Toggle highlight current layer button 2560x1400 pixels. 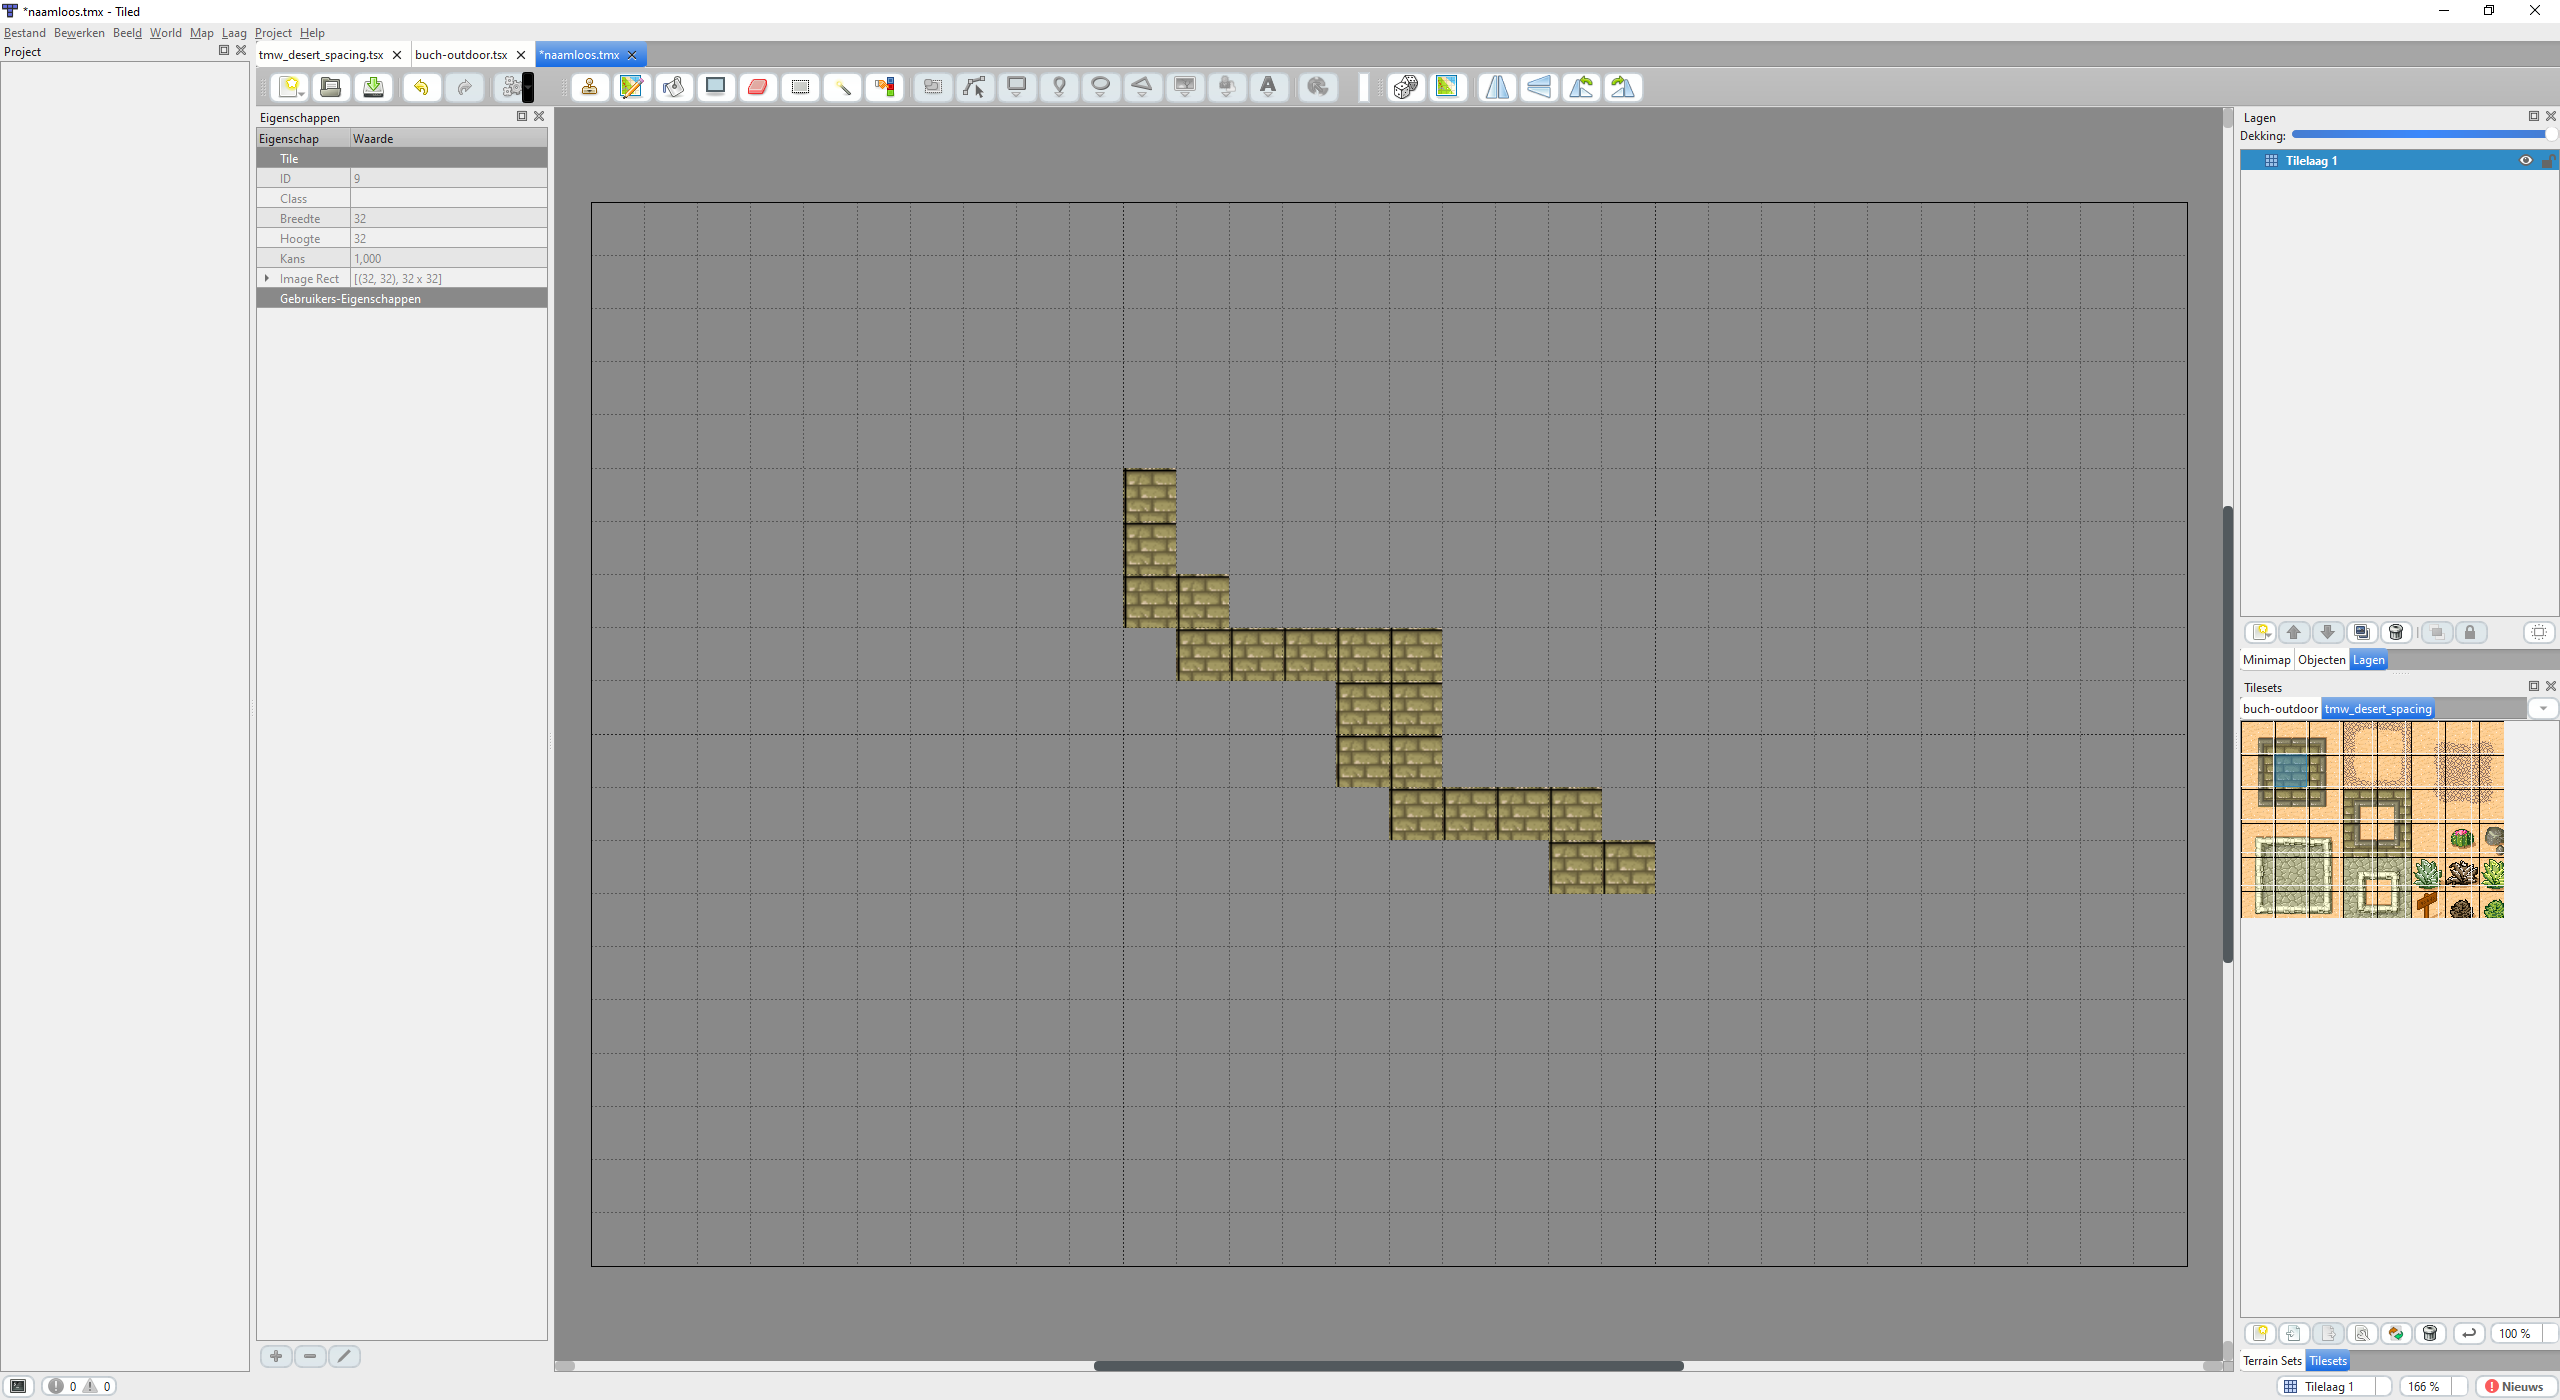pyautogui.click(x=2539, y=632)
